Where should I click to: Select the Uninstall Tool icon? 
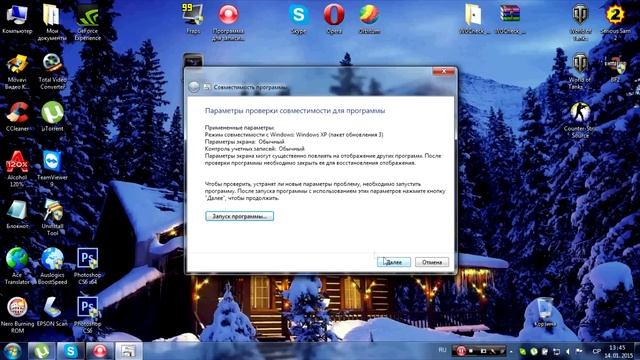click(x=52, y=217)
